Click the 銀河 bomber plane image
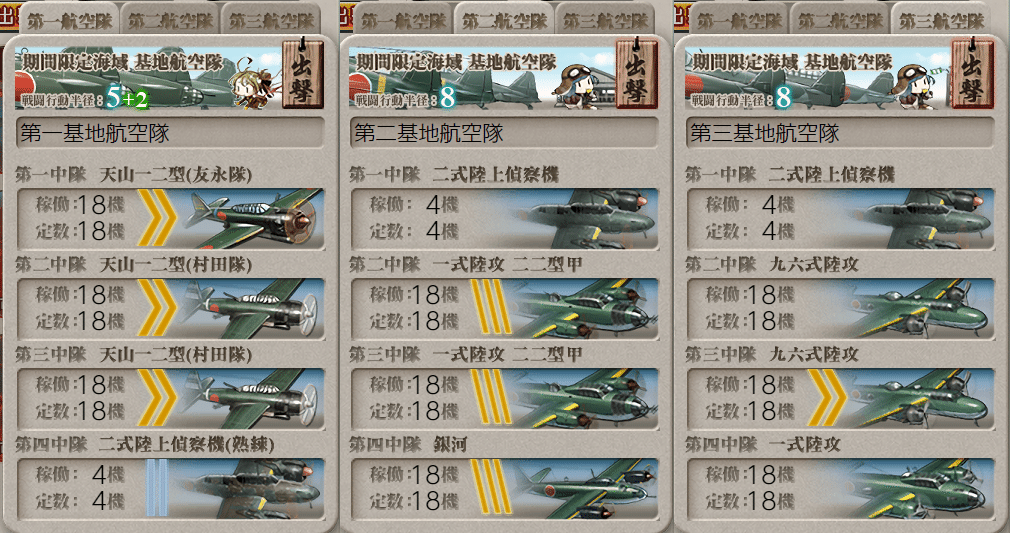The width and height of the screenshot is (1010, 533). point(585,488)
